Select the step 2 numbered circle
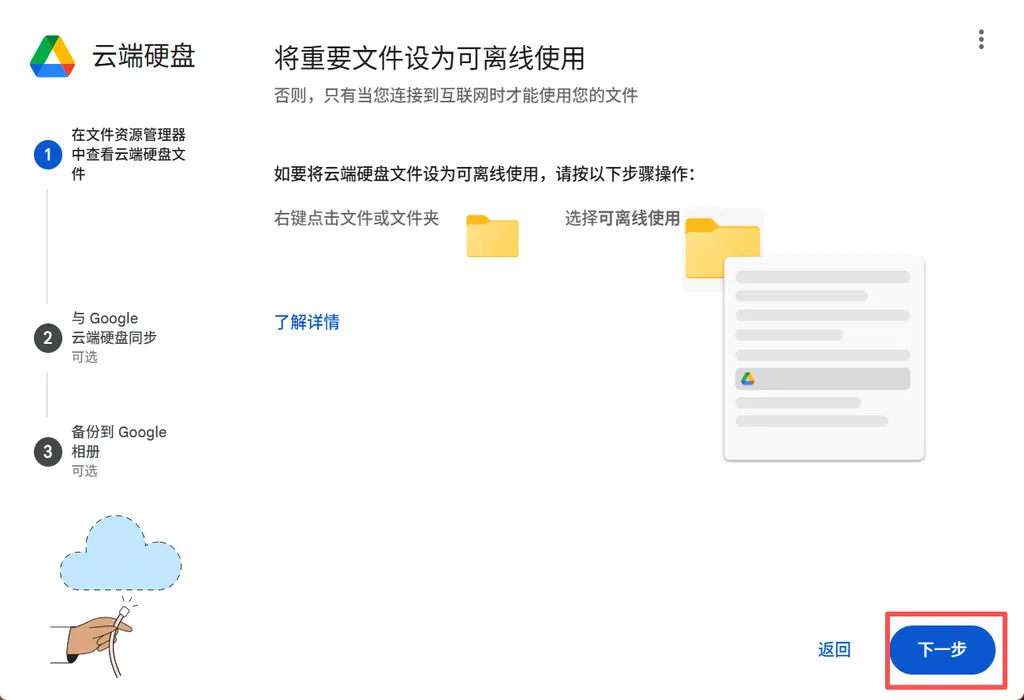This screenshot has height=700, width=1024. pos(47,338)
